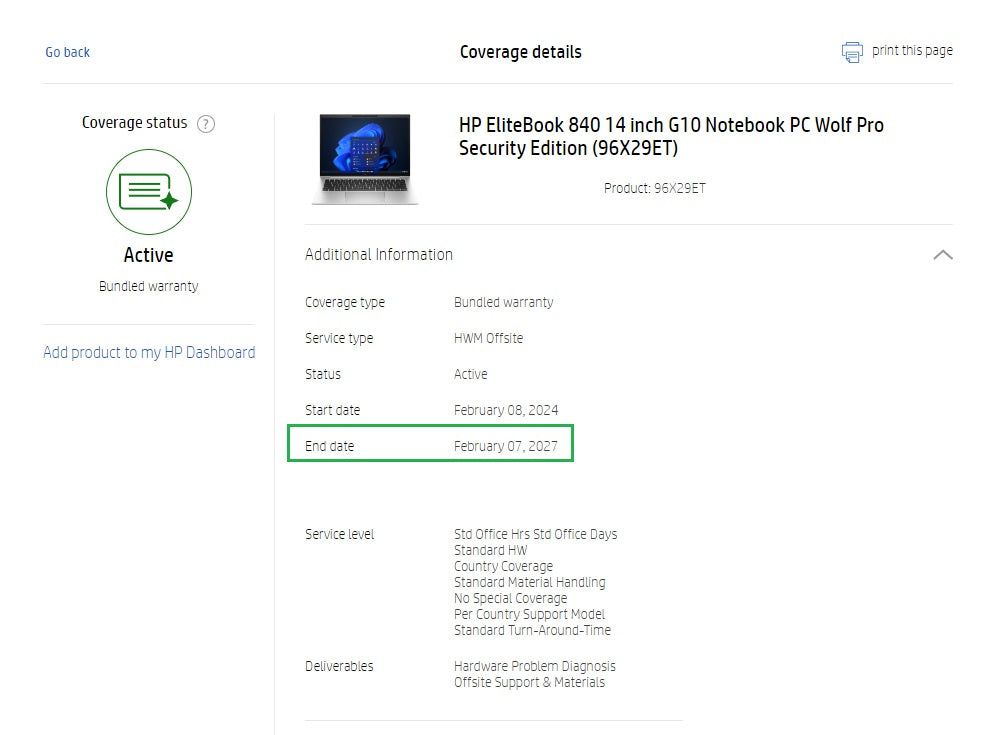Click the 'Standard Turn-Around-Time' line
Image resolution: width=985 pixels, height=735 pixels.
[x=532, y=630]
